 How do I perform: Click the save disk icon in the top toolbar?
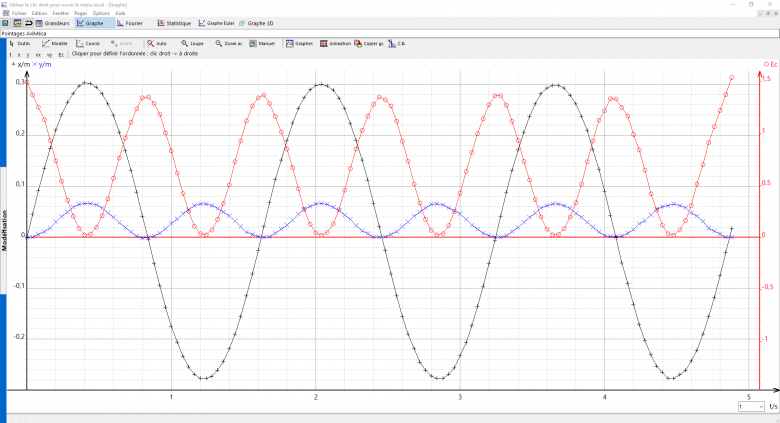coord(5,23)
